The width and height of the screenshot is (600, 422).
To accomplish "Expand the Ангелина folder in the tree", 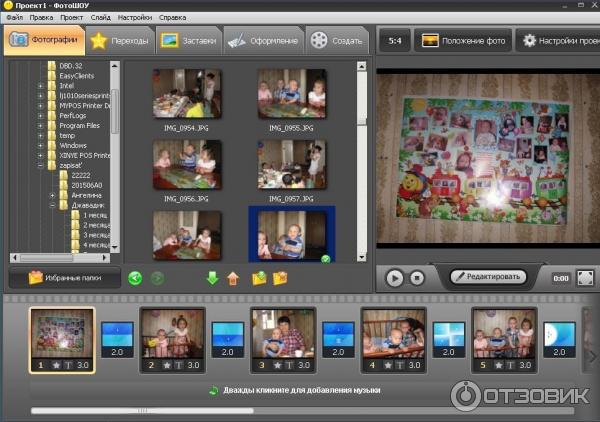I will pyautogui.click(x=52, y=195).
